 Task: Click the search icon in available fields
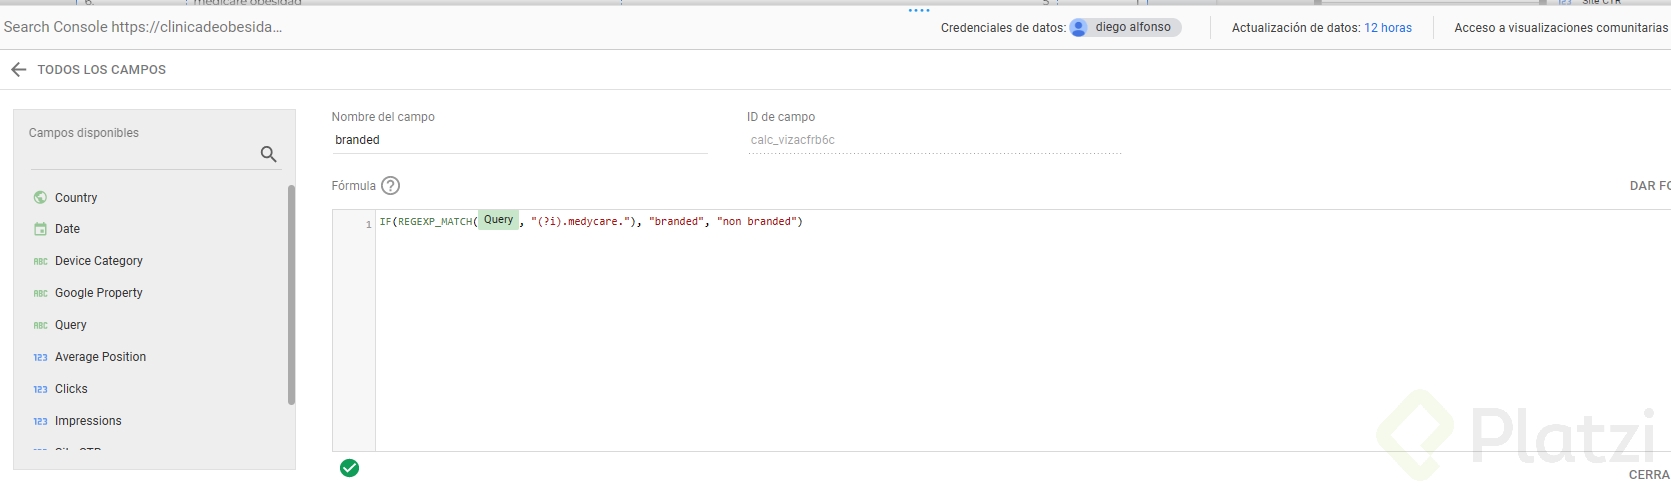[268, 154]
